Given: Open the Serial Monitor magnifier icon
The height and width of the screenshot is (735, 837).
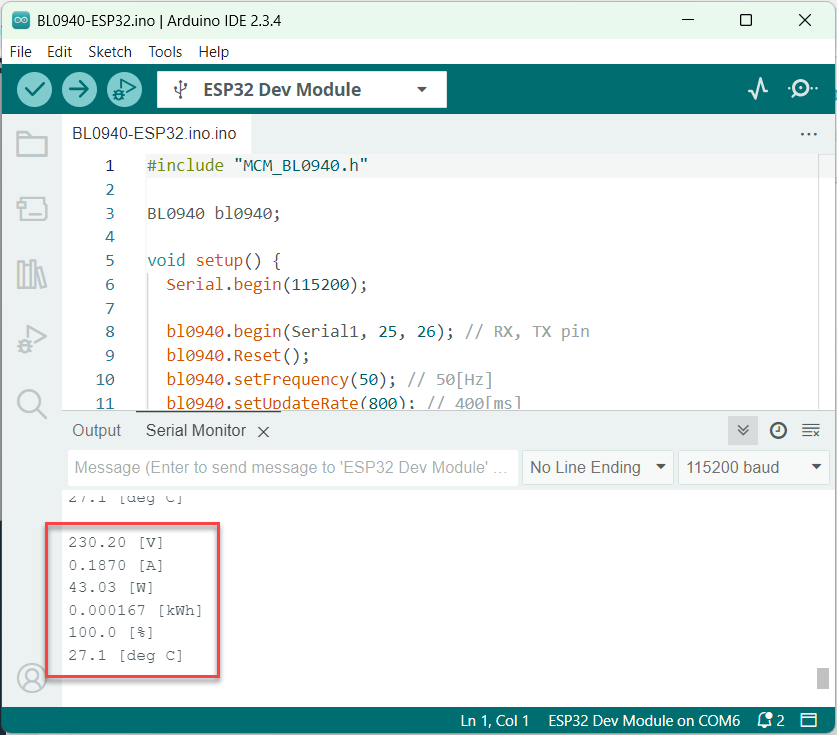Looking at the screenshot, I should click(x=802, y=89).
